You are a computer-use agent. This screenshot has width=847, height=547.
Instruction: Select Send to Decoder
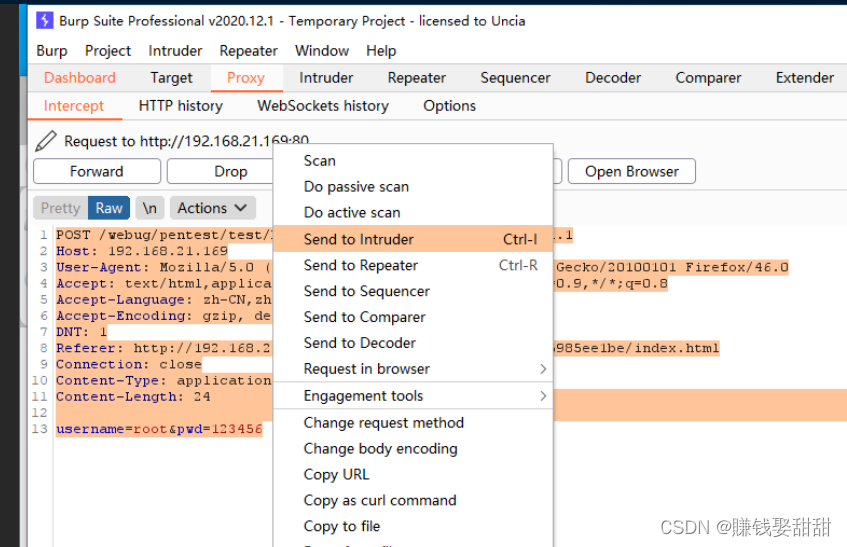[413, 343]
